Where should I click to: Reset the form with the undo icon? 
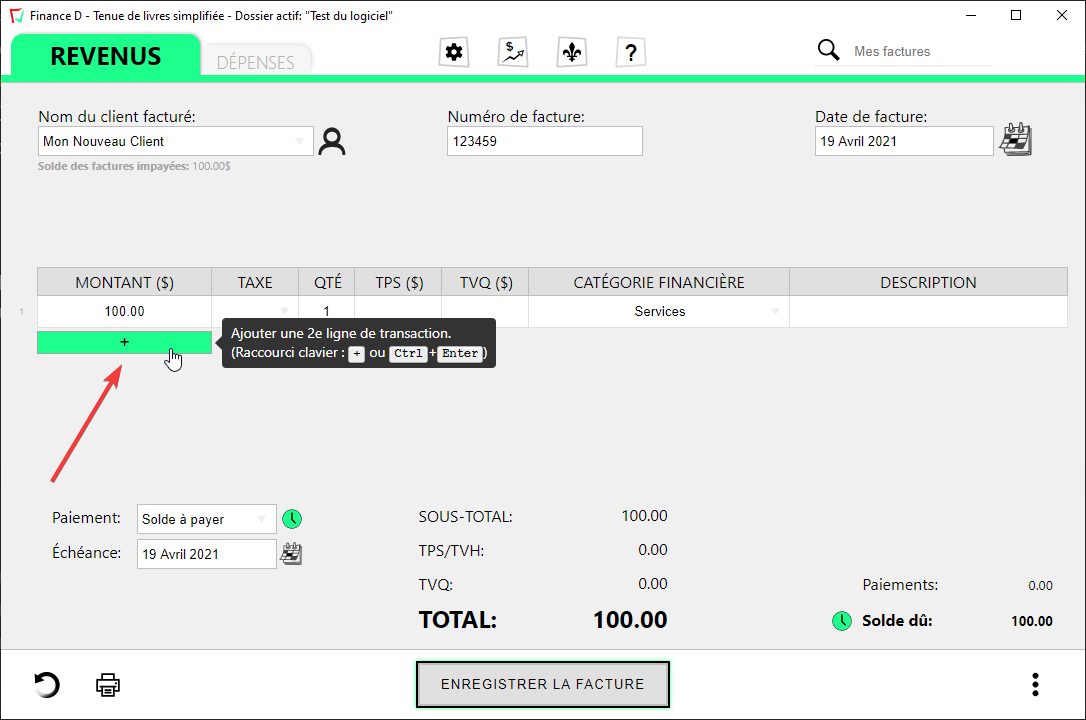(47, 685)
